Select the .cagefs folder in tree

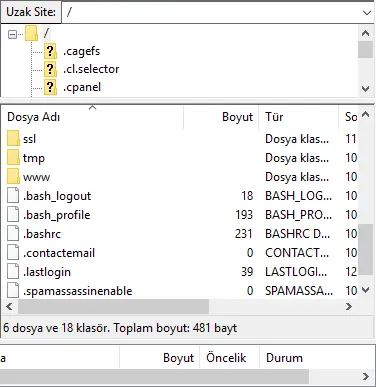[81, 51]
